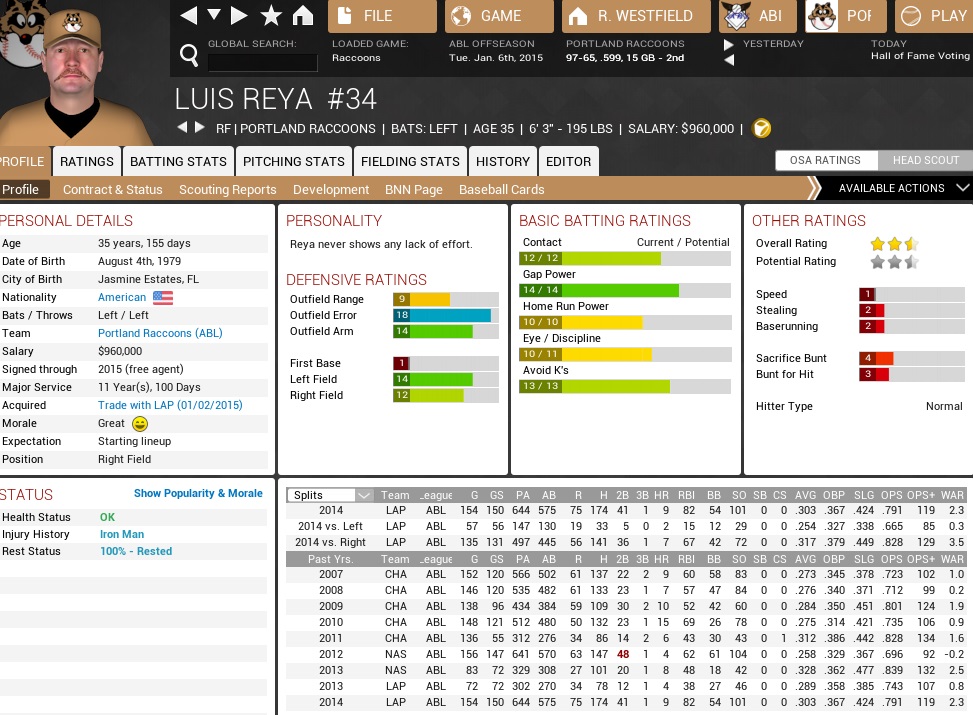This screenshot has width=973, height=715.
Task: Open the Batting Stats tab
Action: tap(178, 161)
